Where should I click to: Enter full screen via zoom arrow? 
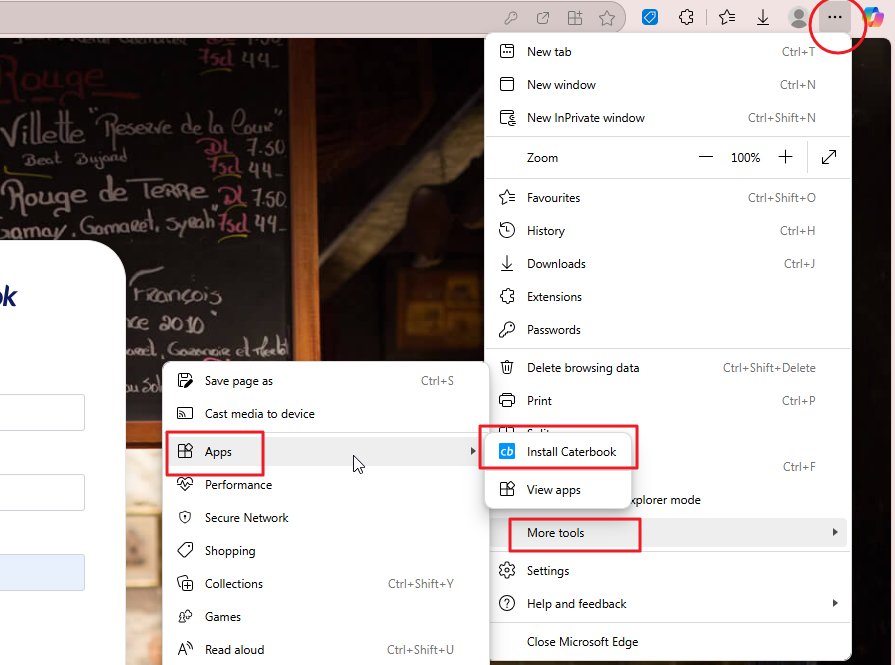[x=829, y=157]
